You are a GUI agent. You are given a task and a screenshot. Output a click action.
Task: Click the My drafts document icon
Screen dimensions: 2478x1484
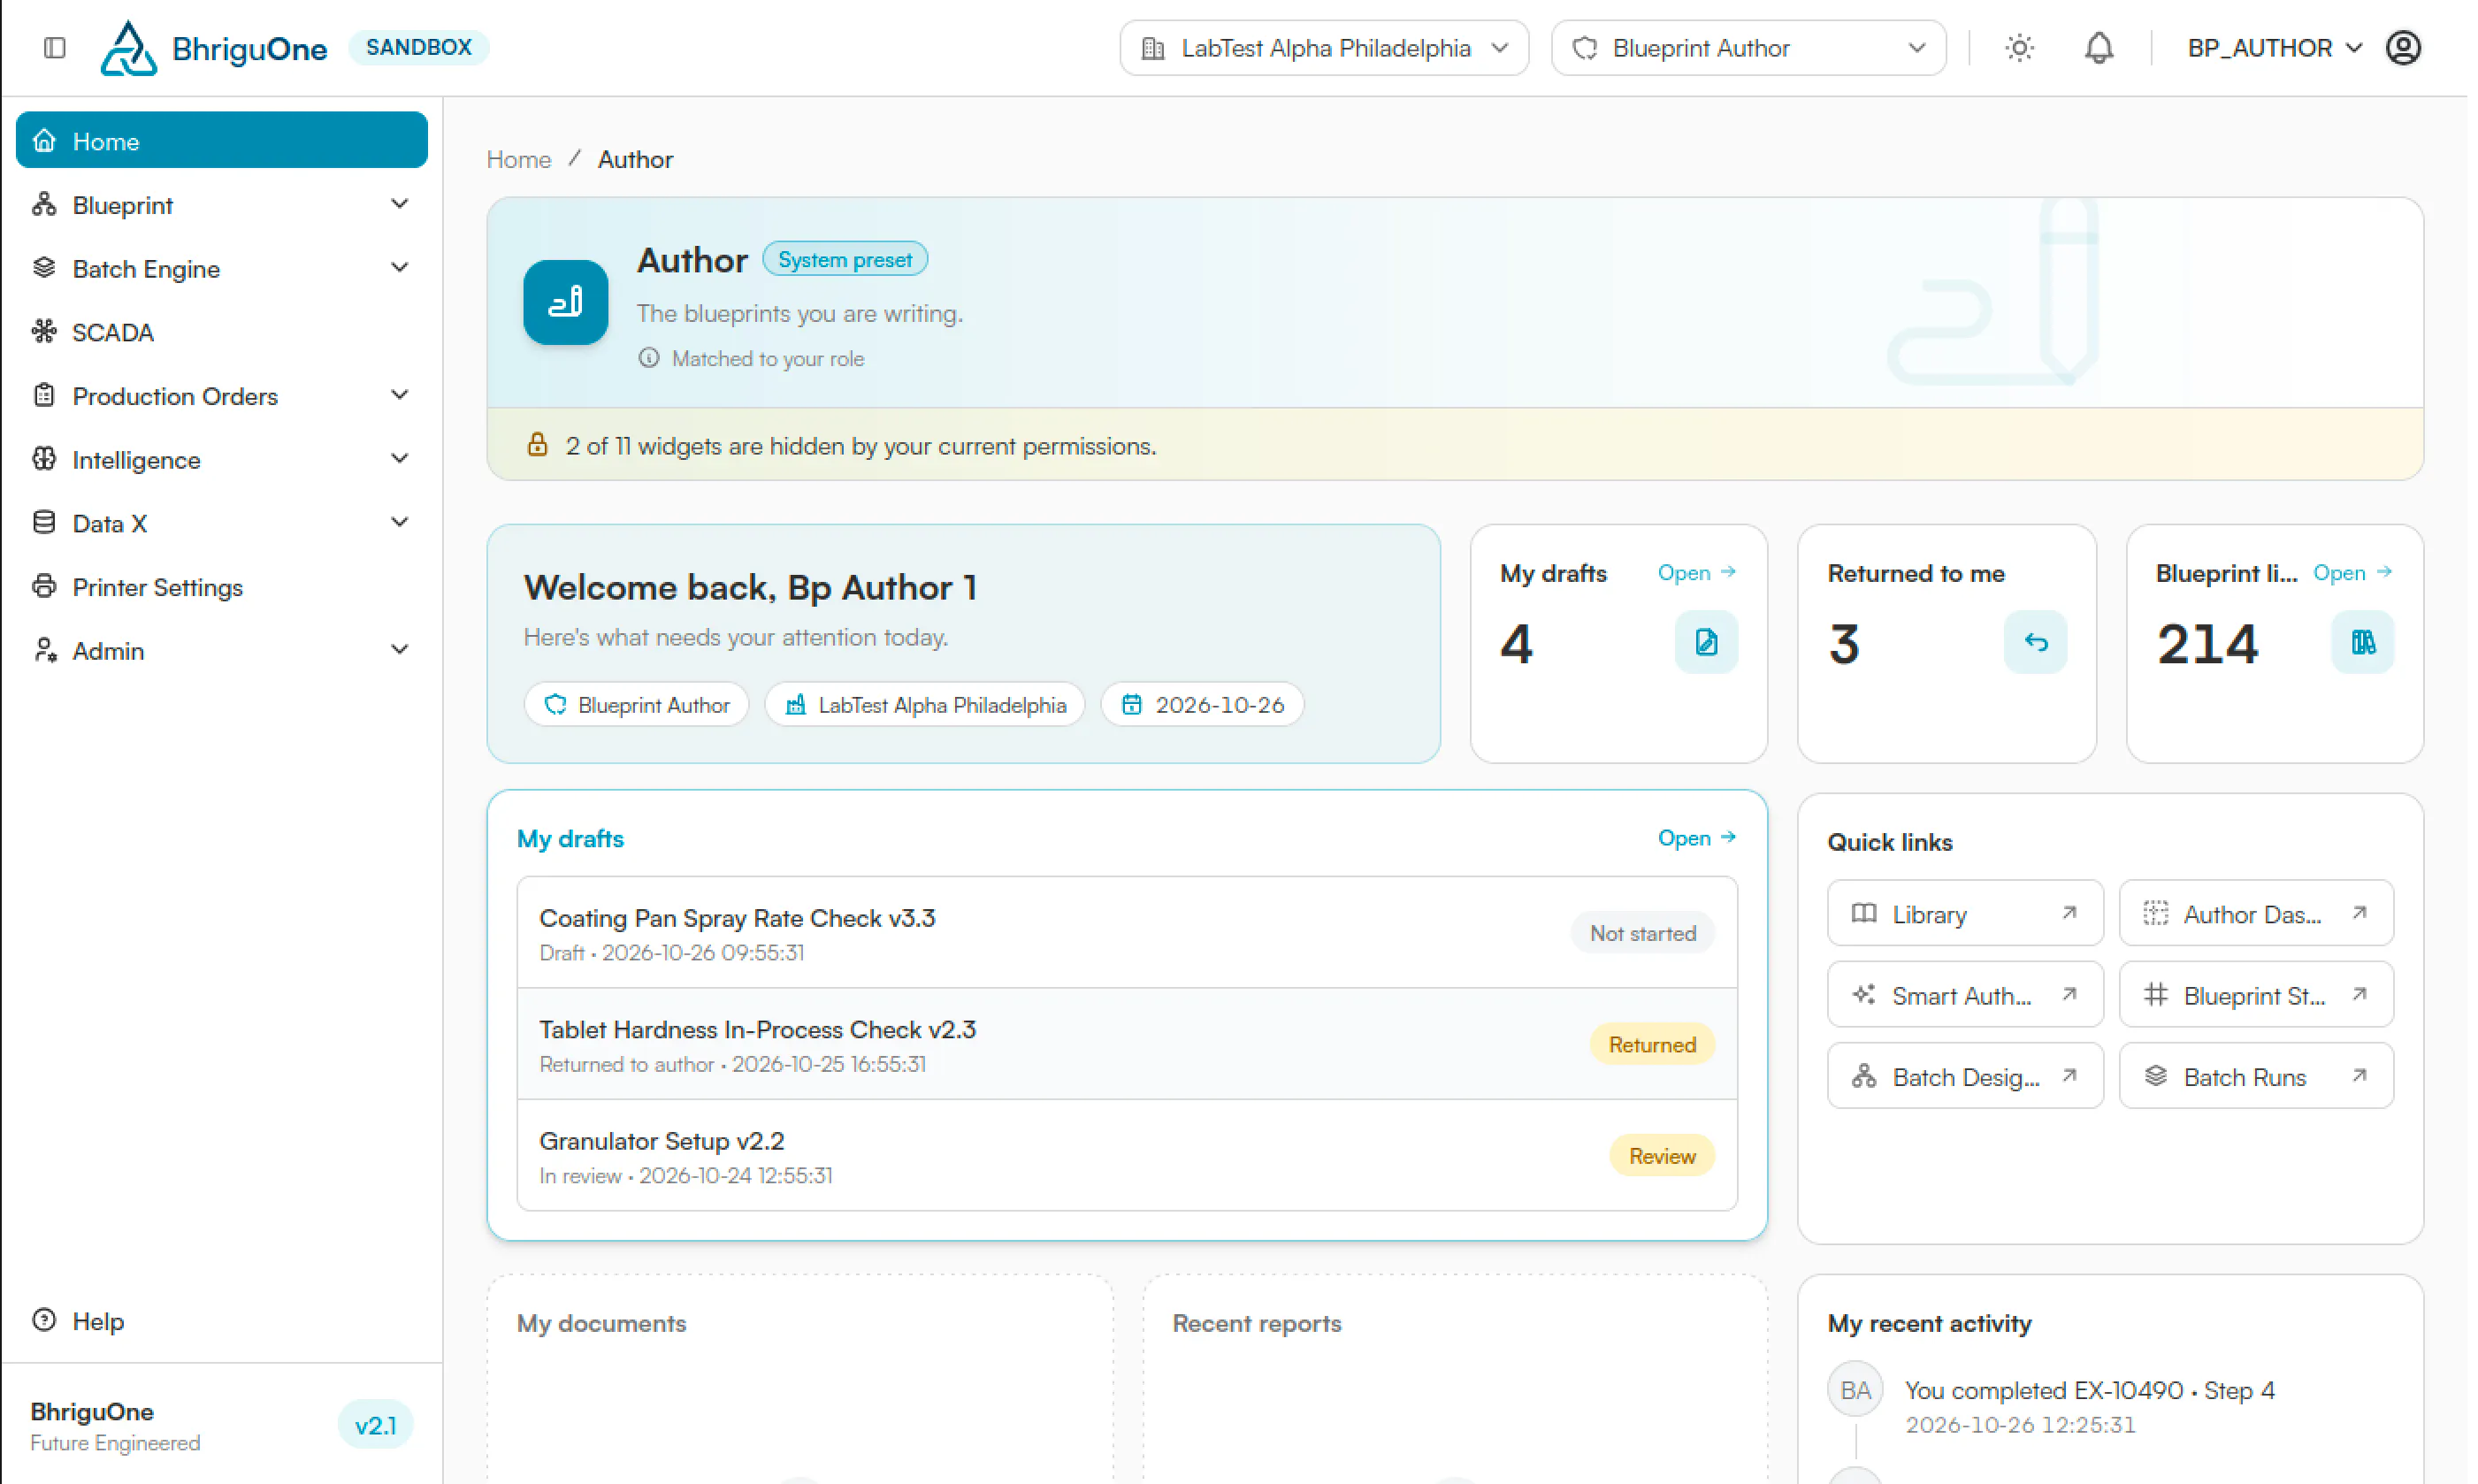[1706, 642]
